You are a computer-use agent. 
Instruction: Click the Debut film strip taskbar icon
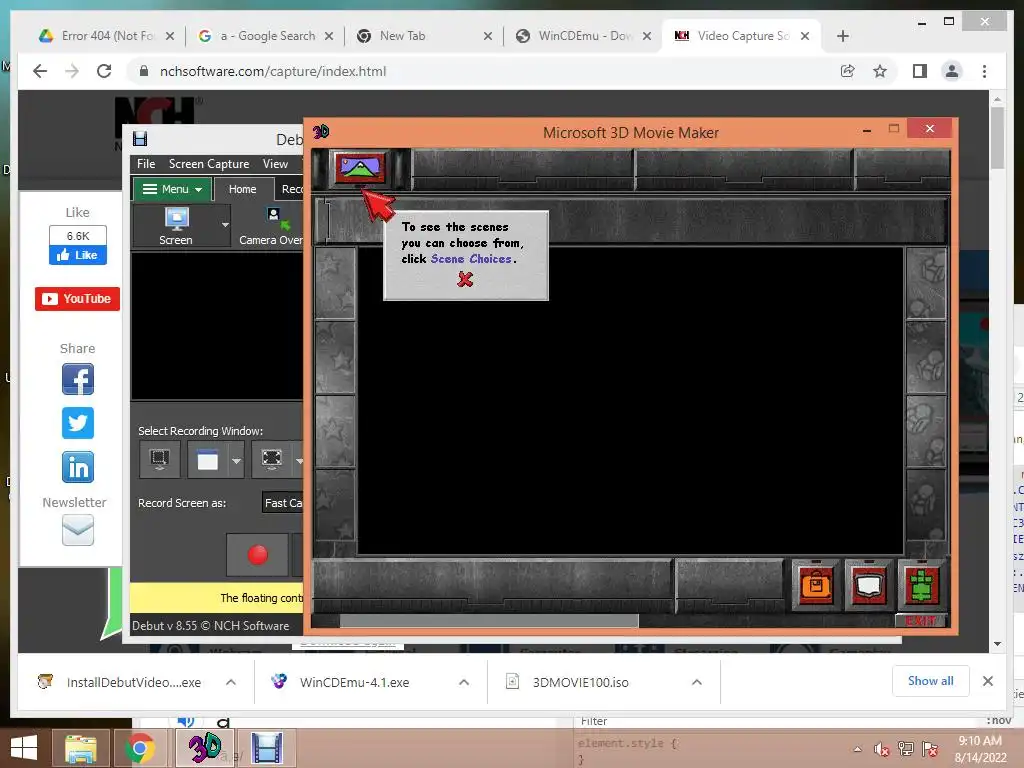[x=266, y=748]
